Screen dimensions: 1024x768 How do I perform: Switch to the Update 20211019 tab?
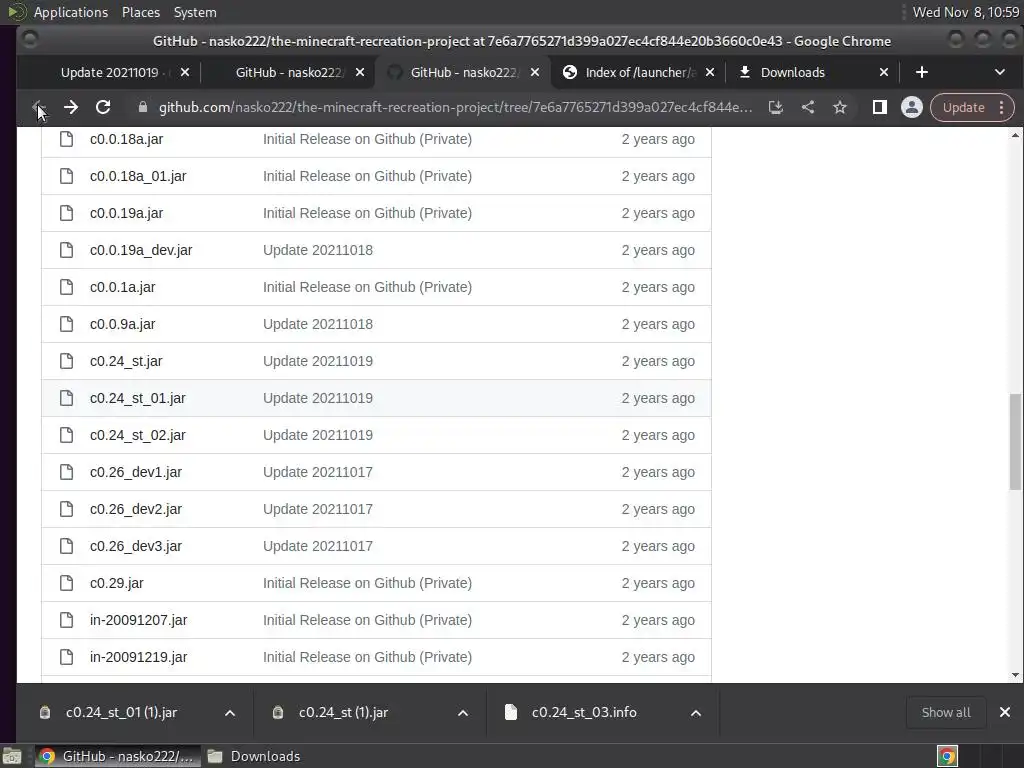pos(109,72)
